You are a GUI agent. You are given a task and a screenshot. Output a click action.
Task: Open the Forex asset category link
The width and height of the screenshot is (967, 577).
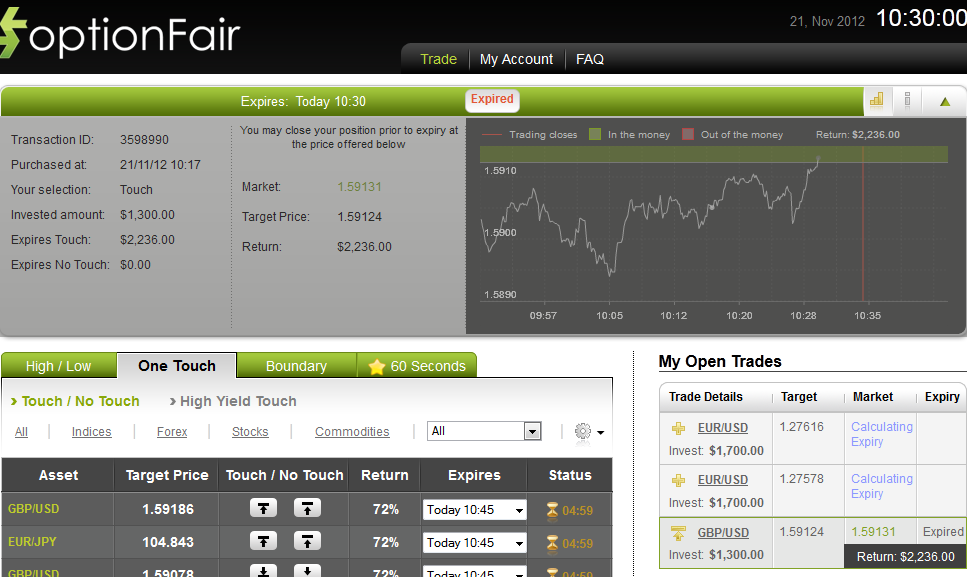coord(171,431)
